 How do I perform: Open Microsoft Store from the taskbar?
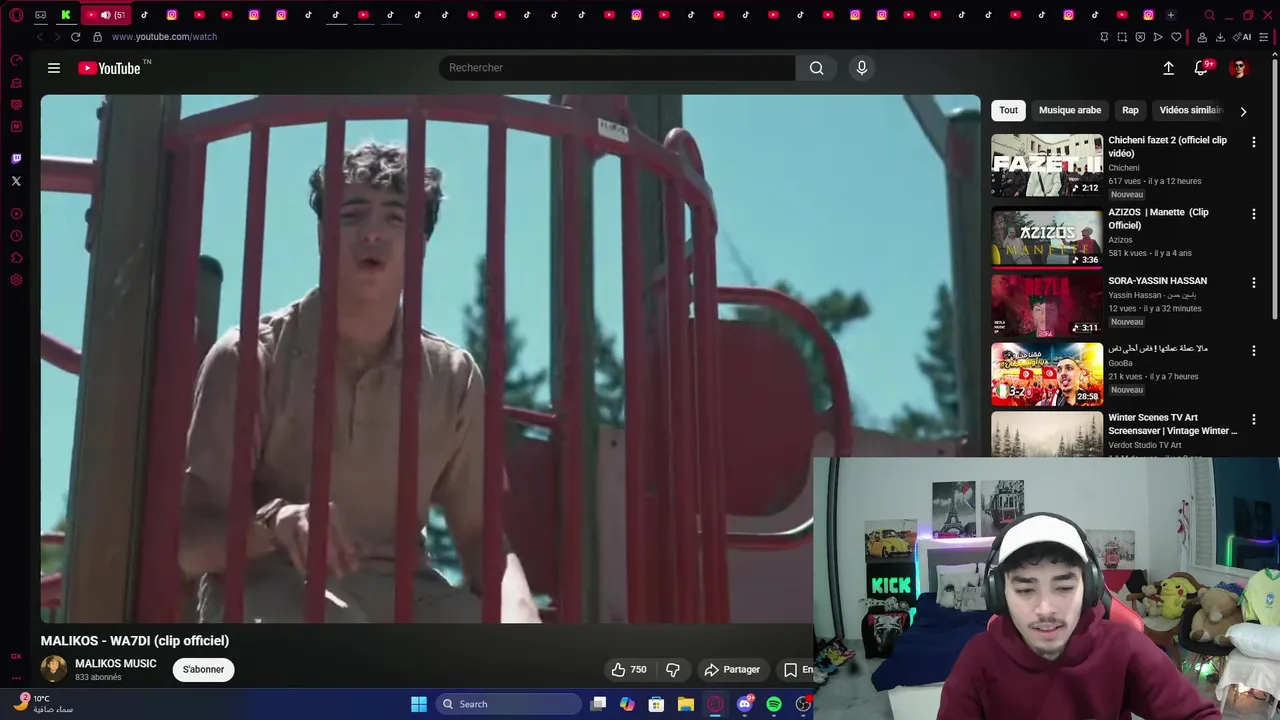[x=657, y=704]
